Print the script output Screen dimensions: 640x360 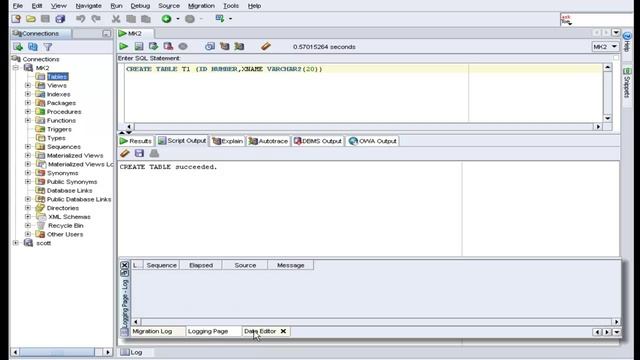coord(154,153)
